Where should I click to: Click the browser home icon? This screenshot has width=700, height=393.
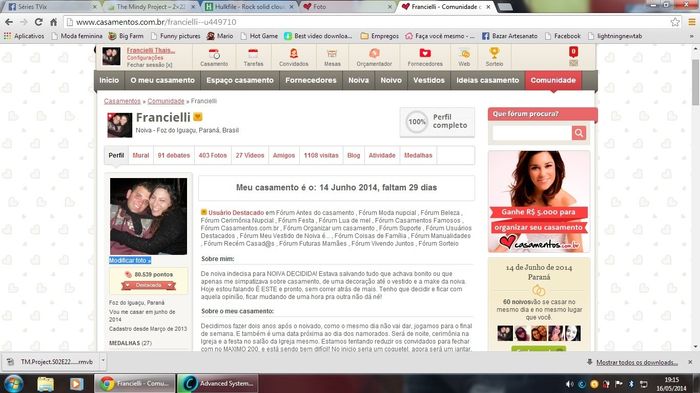click(x=53, y=22)
